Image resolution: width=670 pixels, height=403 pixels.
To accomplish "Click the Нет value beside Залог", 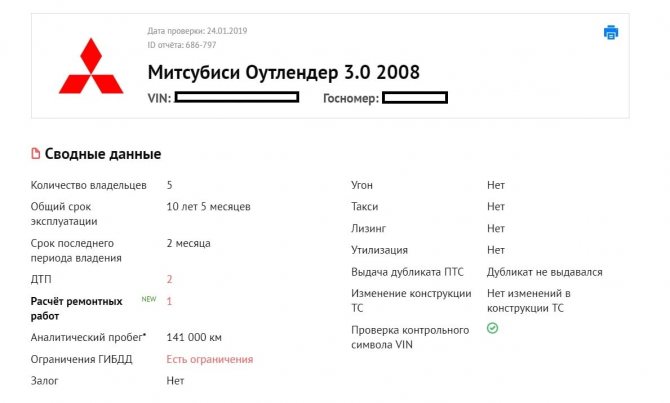I will pos(175,381).
